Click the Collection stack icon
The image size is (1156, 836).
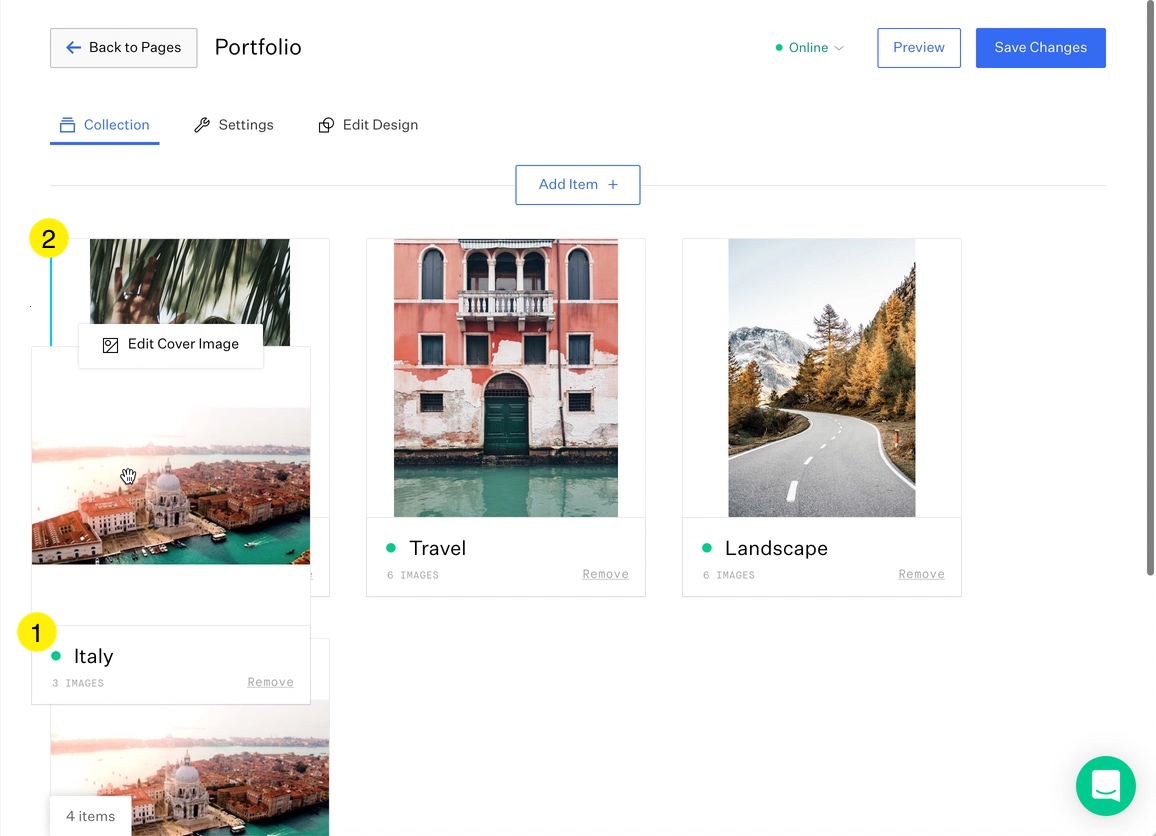(x=67, y=125)
